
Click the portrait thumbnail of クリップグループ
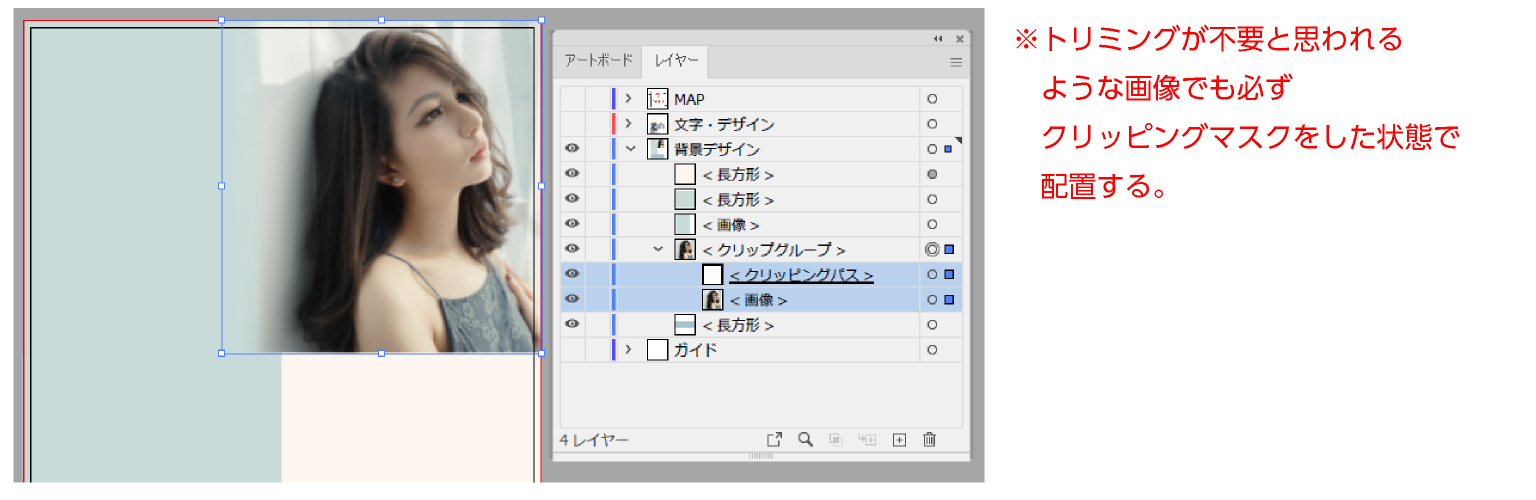(x=685, y=249)
